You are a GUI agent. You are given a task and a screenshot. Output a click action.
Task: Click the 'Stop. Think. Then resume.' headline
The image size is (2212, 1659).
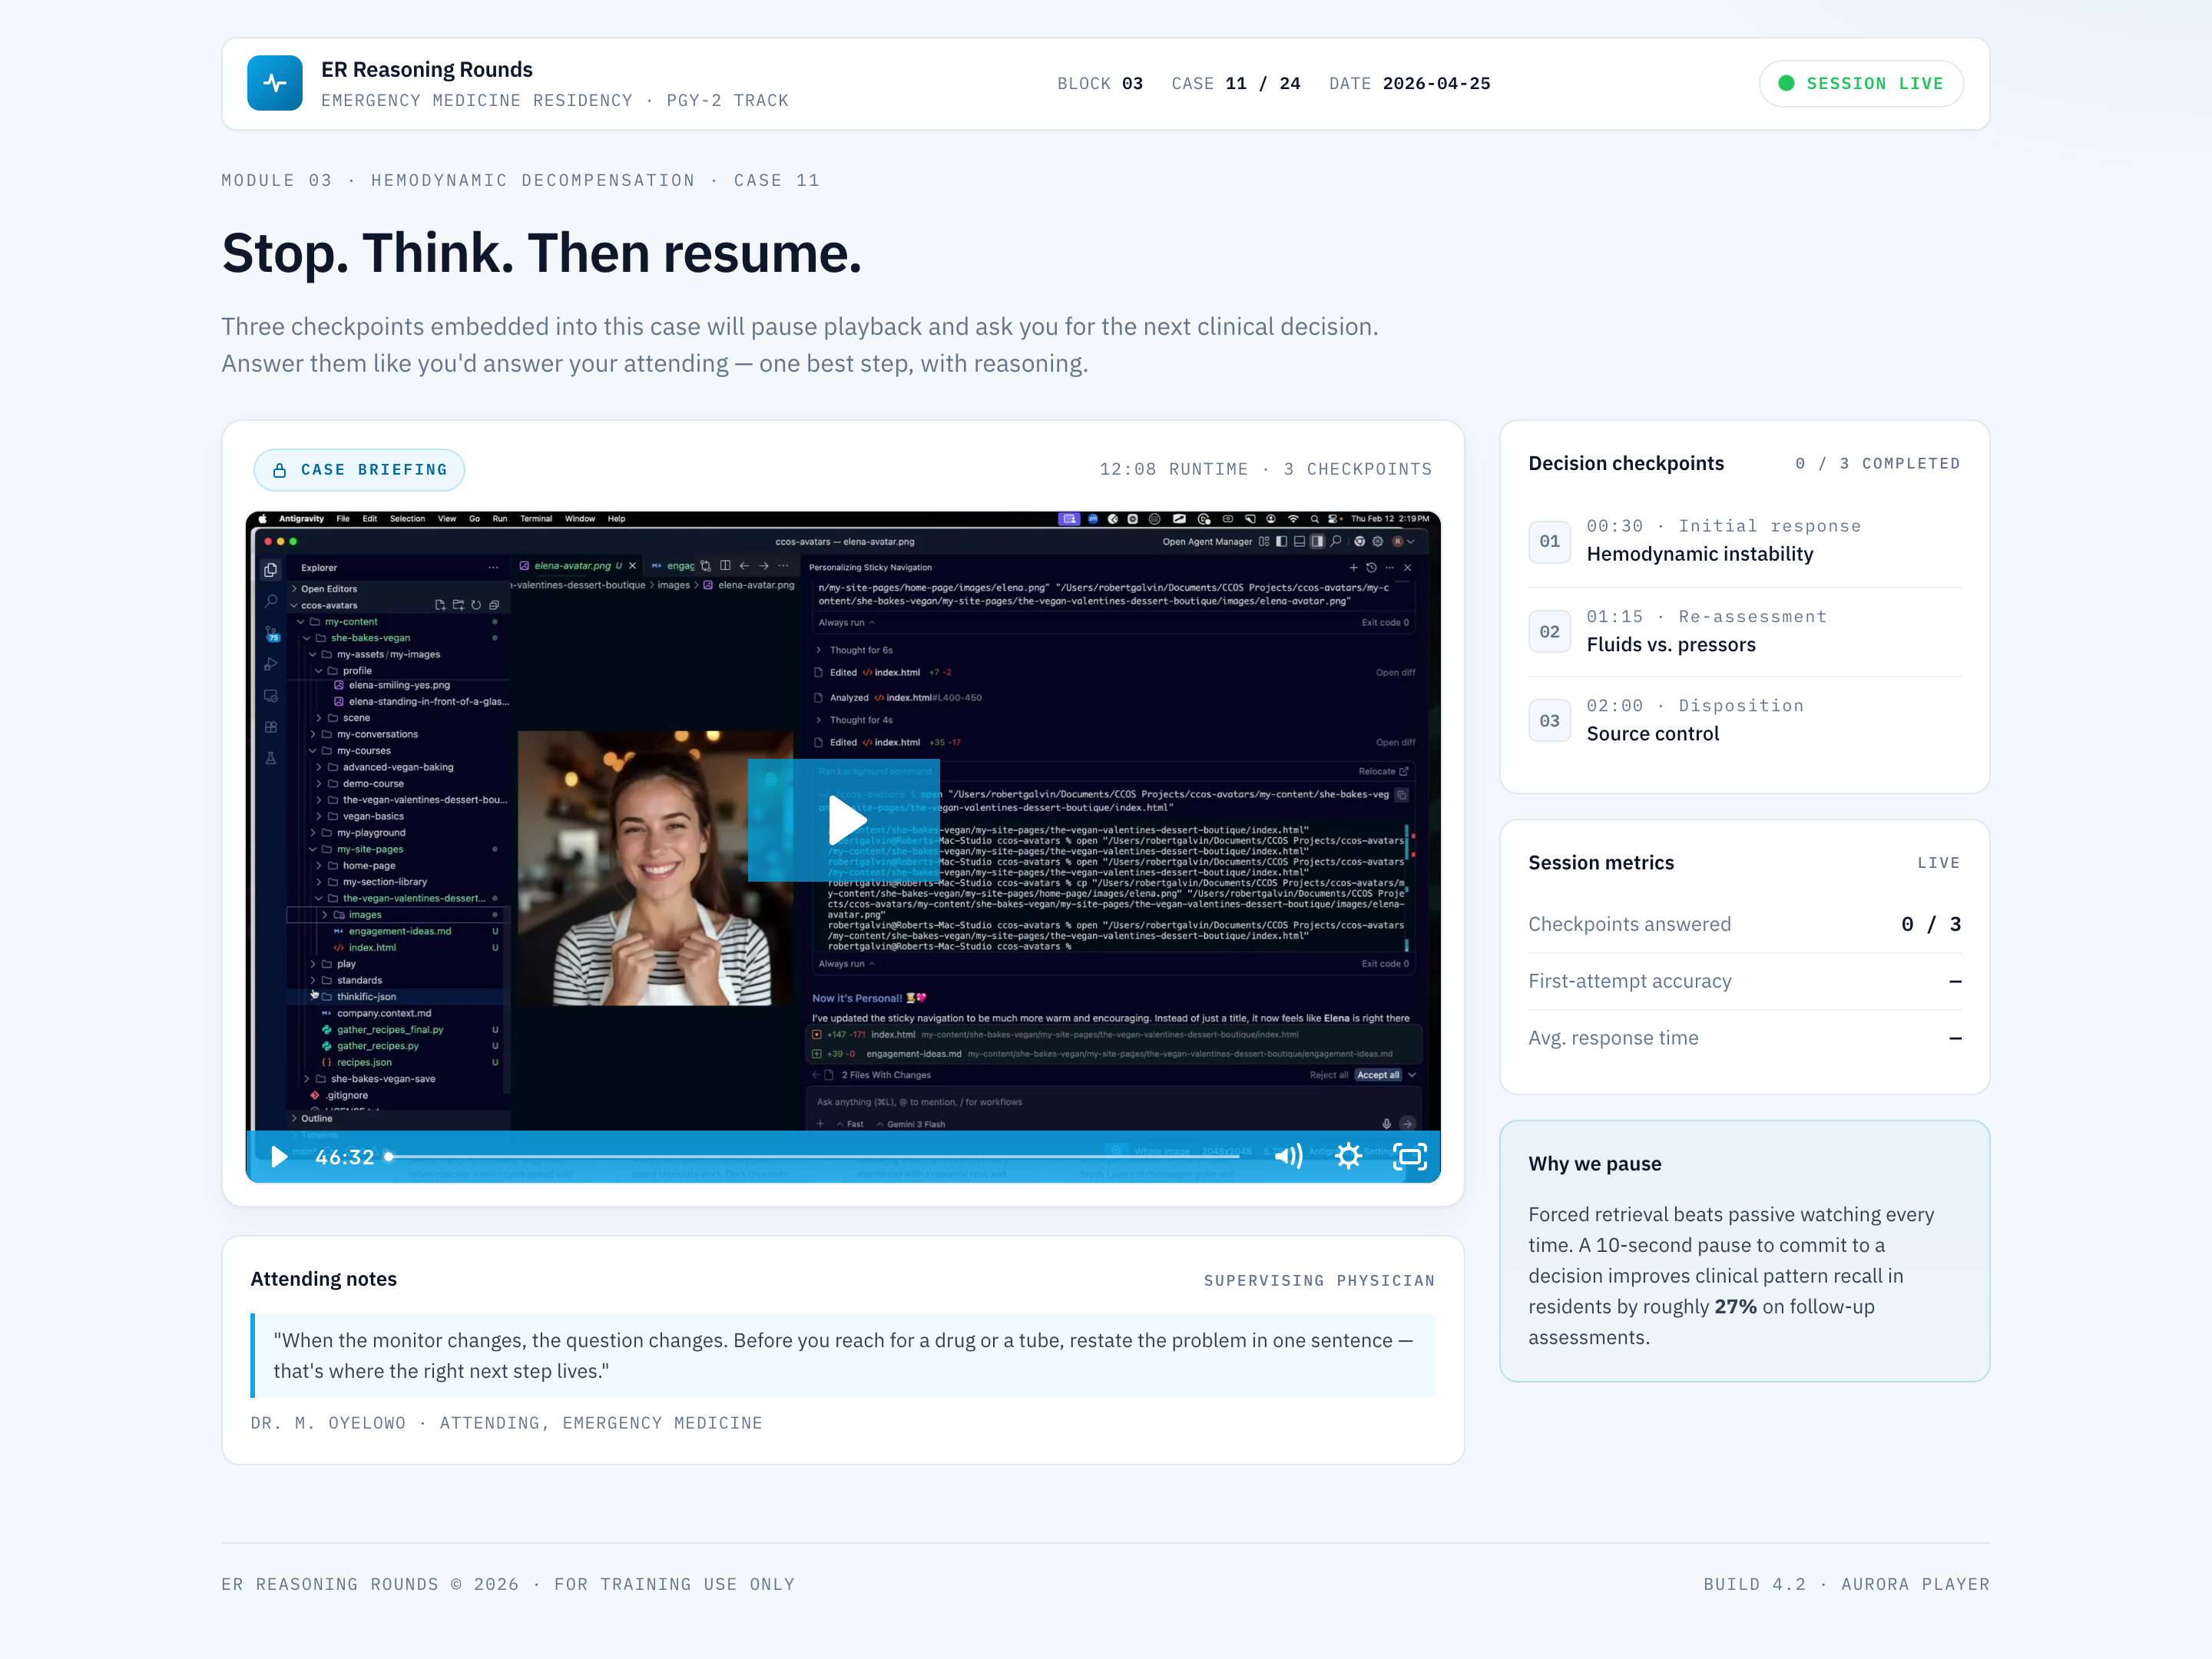542,253
